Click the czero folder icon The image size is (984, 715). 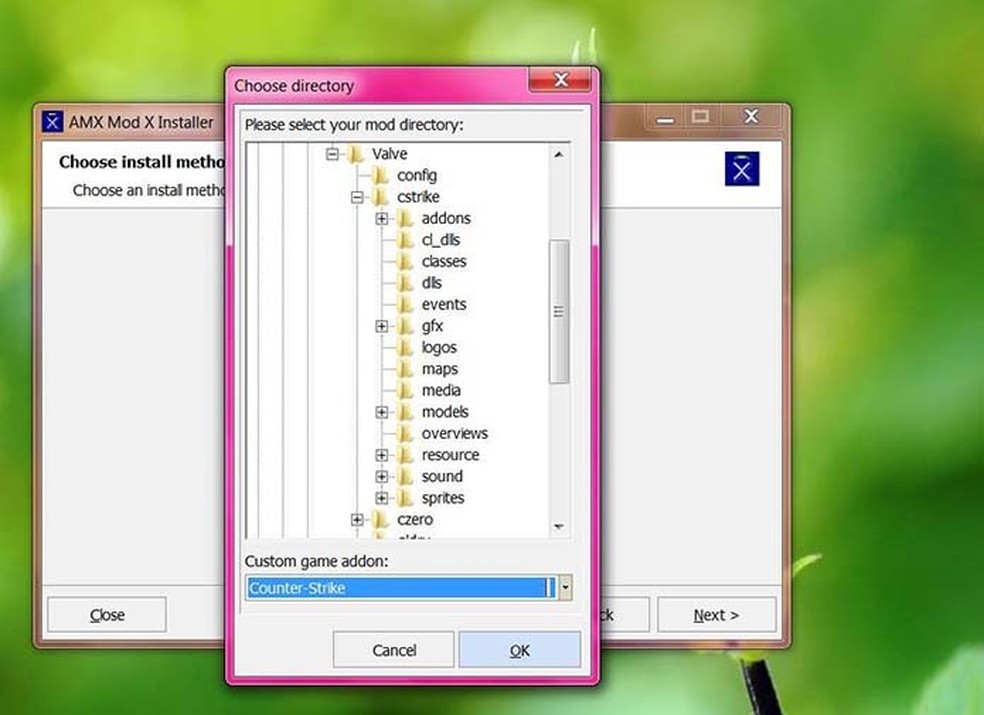(380, 519)
